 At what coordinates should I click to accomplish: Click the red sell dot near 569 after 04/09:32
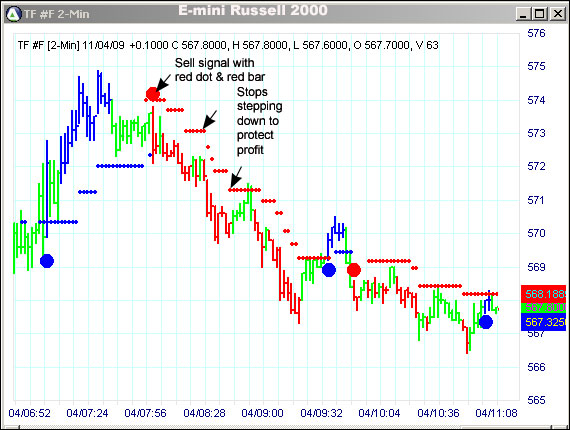tap(354, 270)
